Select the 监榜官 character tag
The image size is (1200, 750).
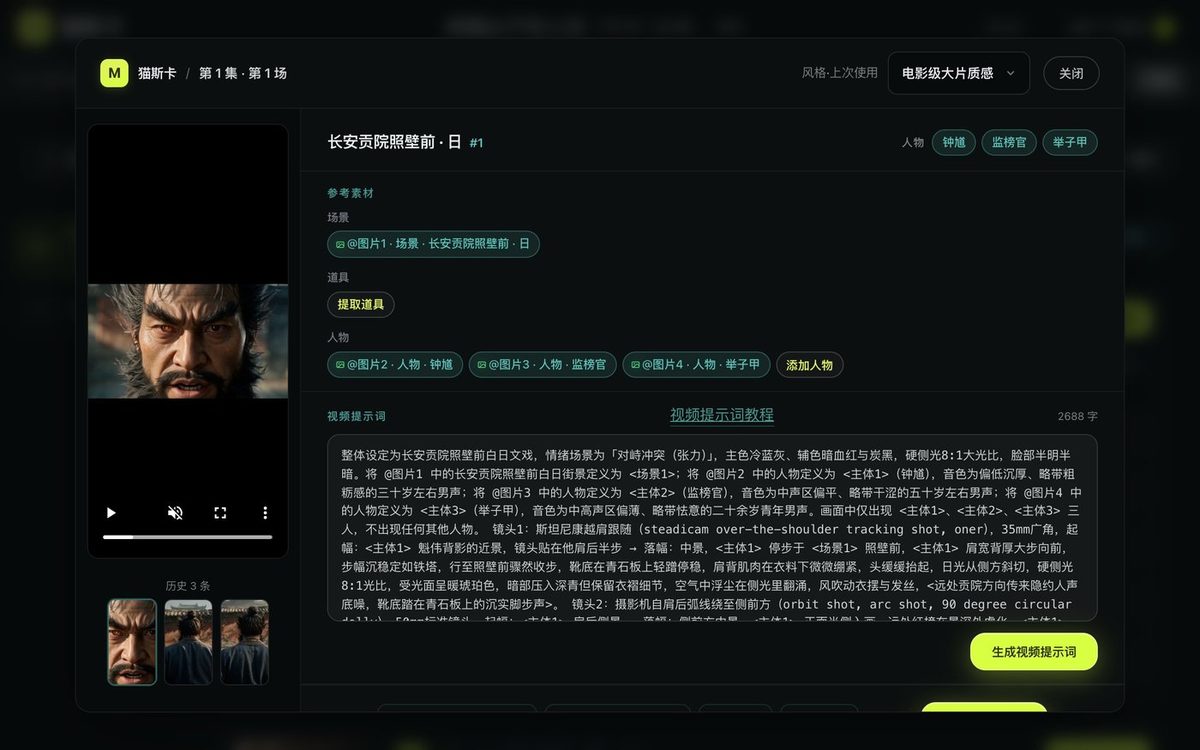click(x=1009, y=142)
